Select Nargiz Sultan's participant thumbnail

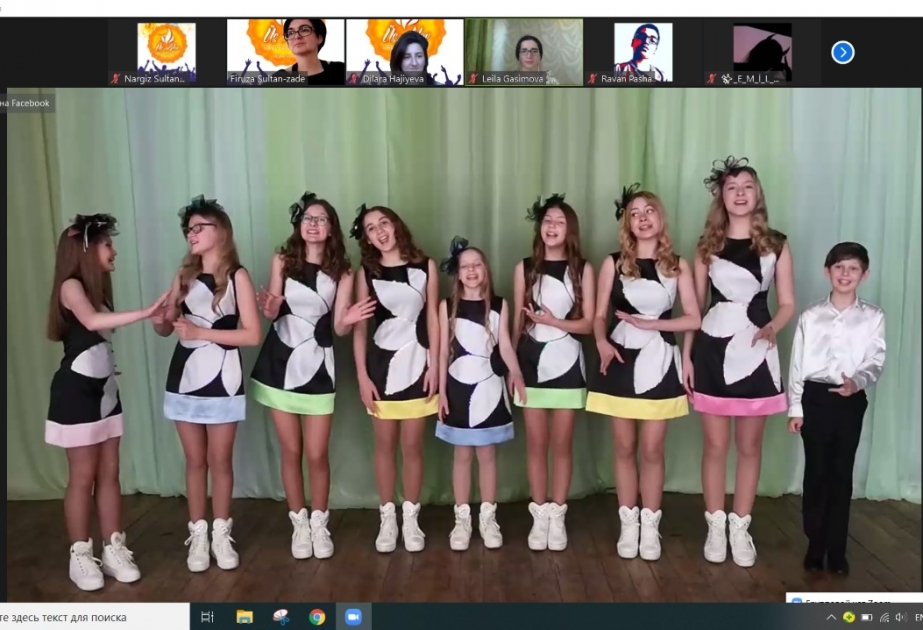pyautogui.click(x=167, y=52)
